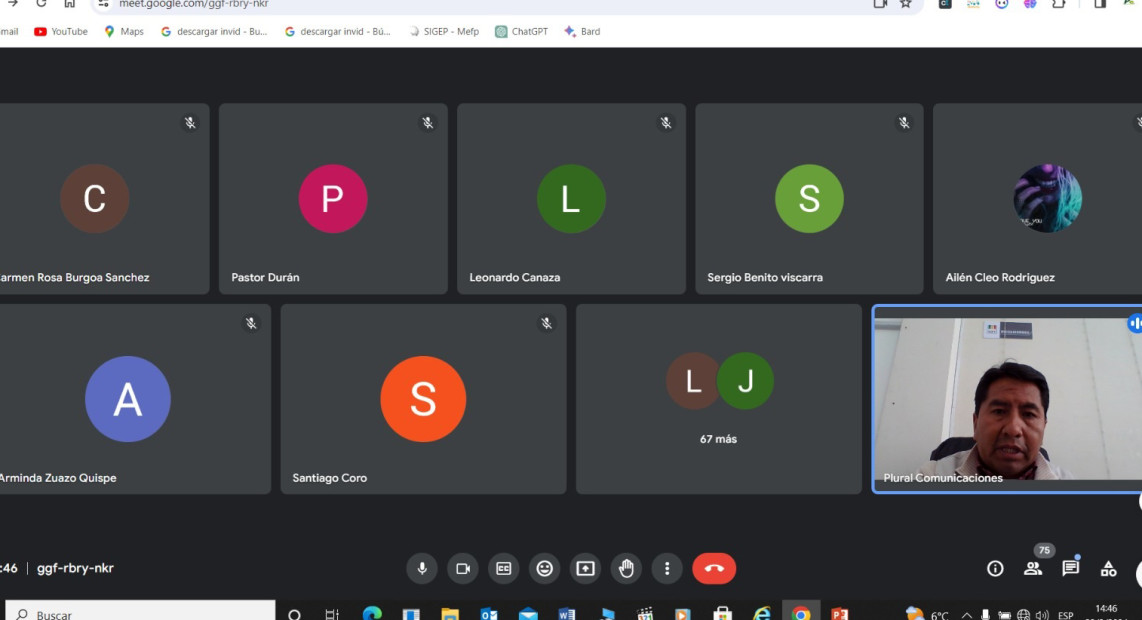Turn on closed captions
The width and height of the screenshot is (1142, 620).
[x=504, y=569]
